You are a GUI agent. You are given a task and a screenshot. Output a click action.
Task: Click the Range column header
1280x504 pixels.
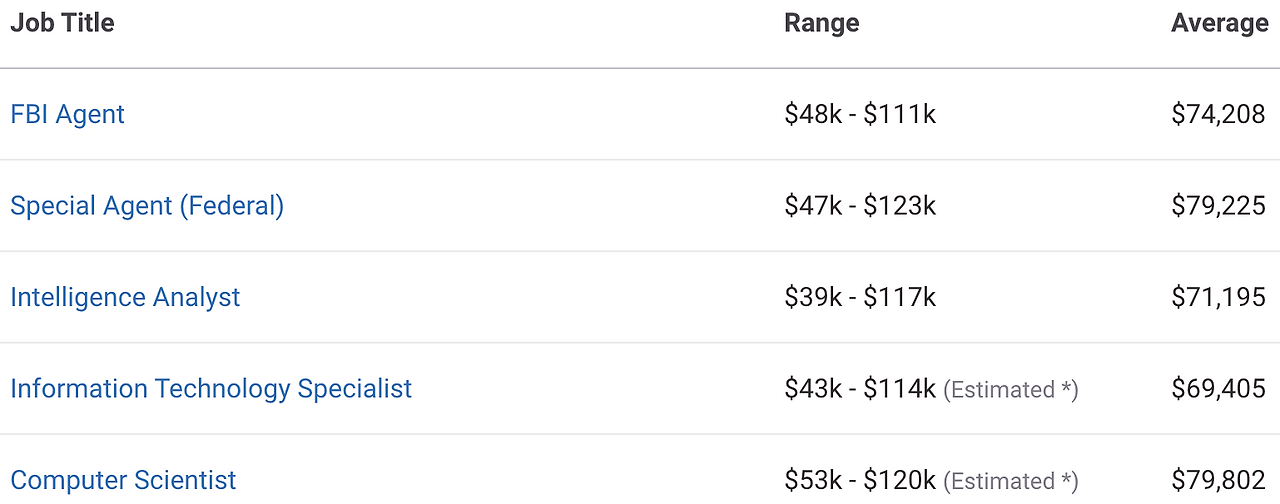click(x=821, y=23)
